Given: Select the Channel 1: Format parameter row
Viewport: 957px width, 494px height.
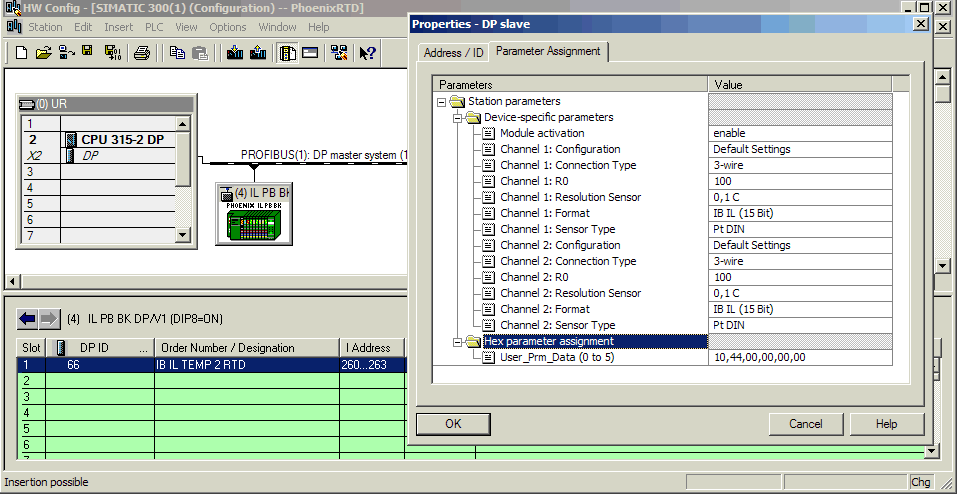Looking at the screenshot, I should (545, 213).
